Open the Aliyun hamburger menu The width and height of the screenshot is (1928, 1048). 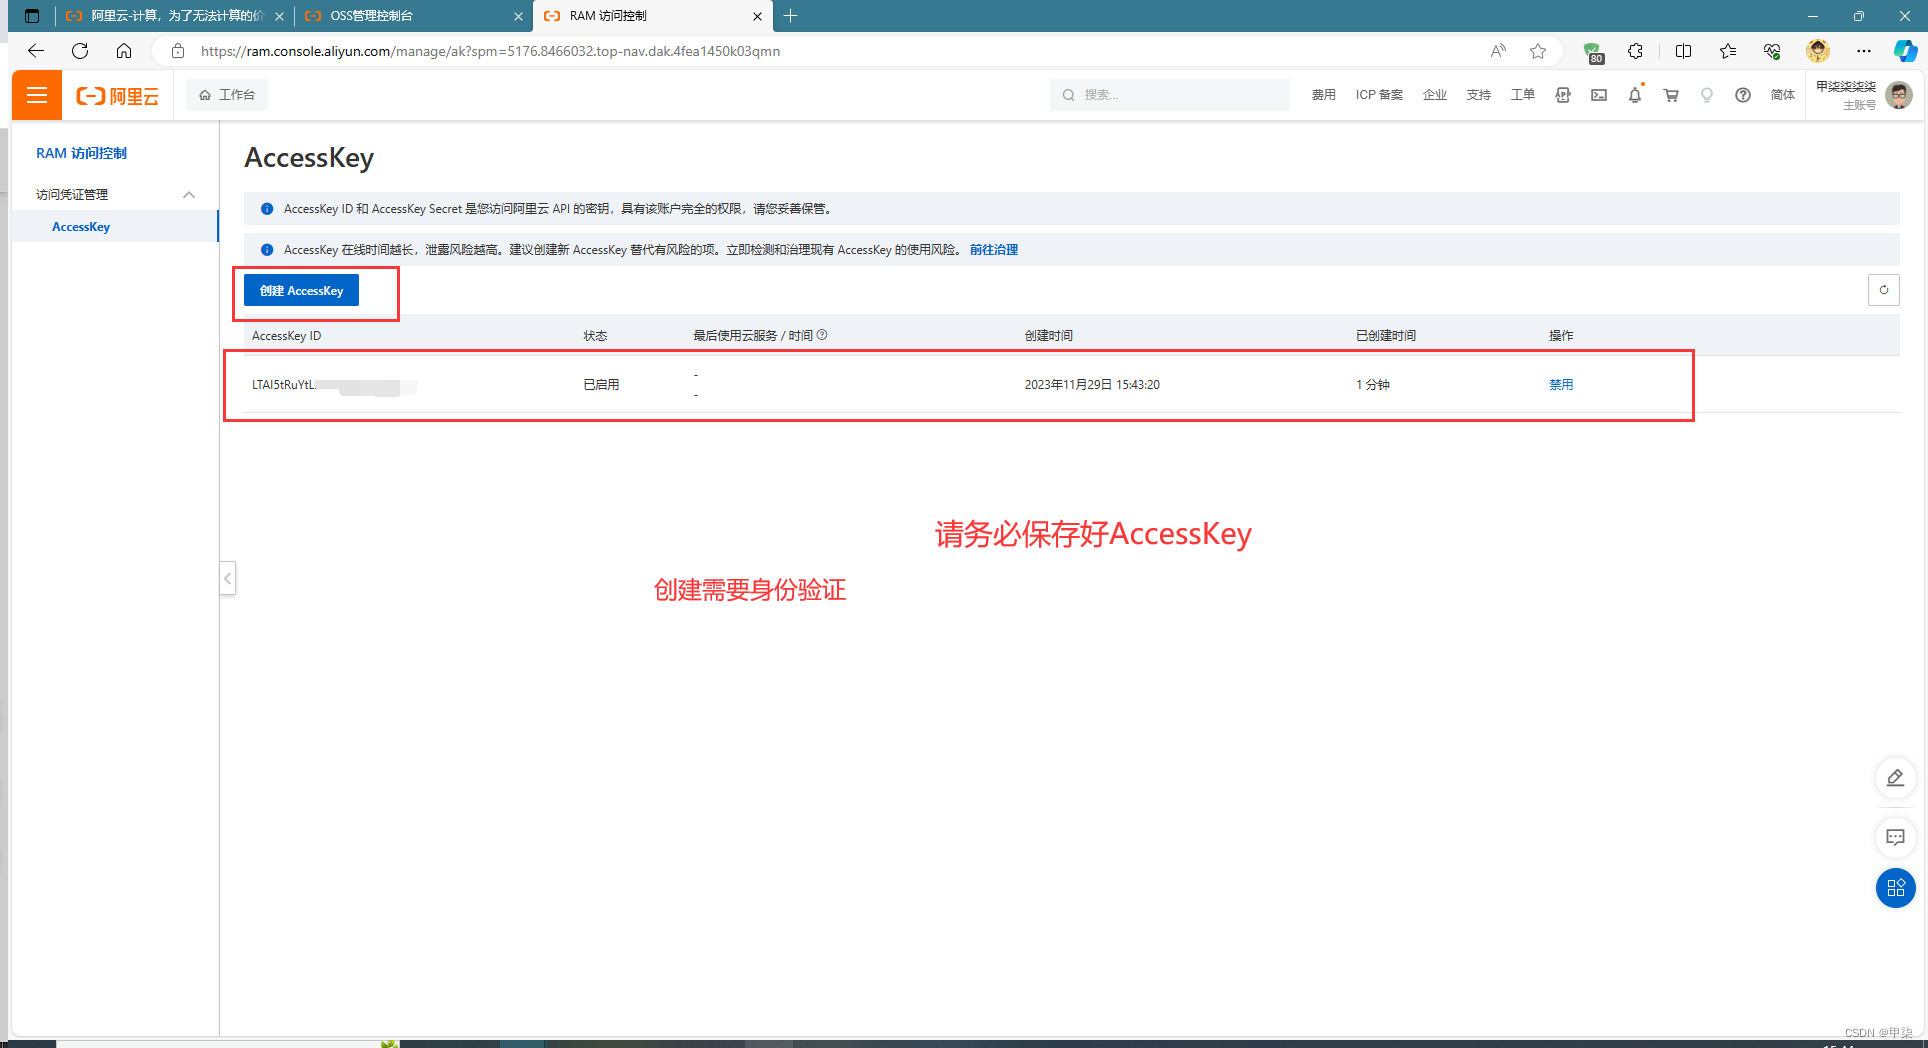point(37,95)
